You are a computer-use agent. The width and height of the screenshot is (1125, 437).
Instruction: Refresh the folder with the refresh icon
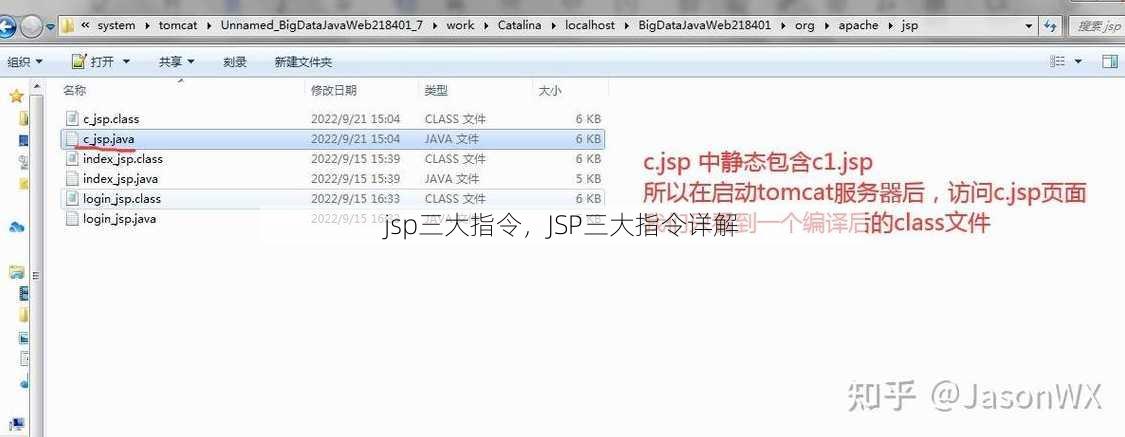pos(1051,27)
